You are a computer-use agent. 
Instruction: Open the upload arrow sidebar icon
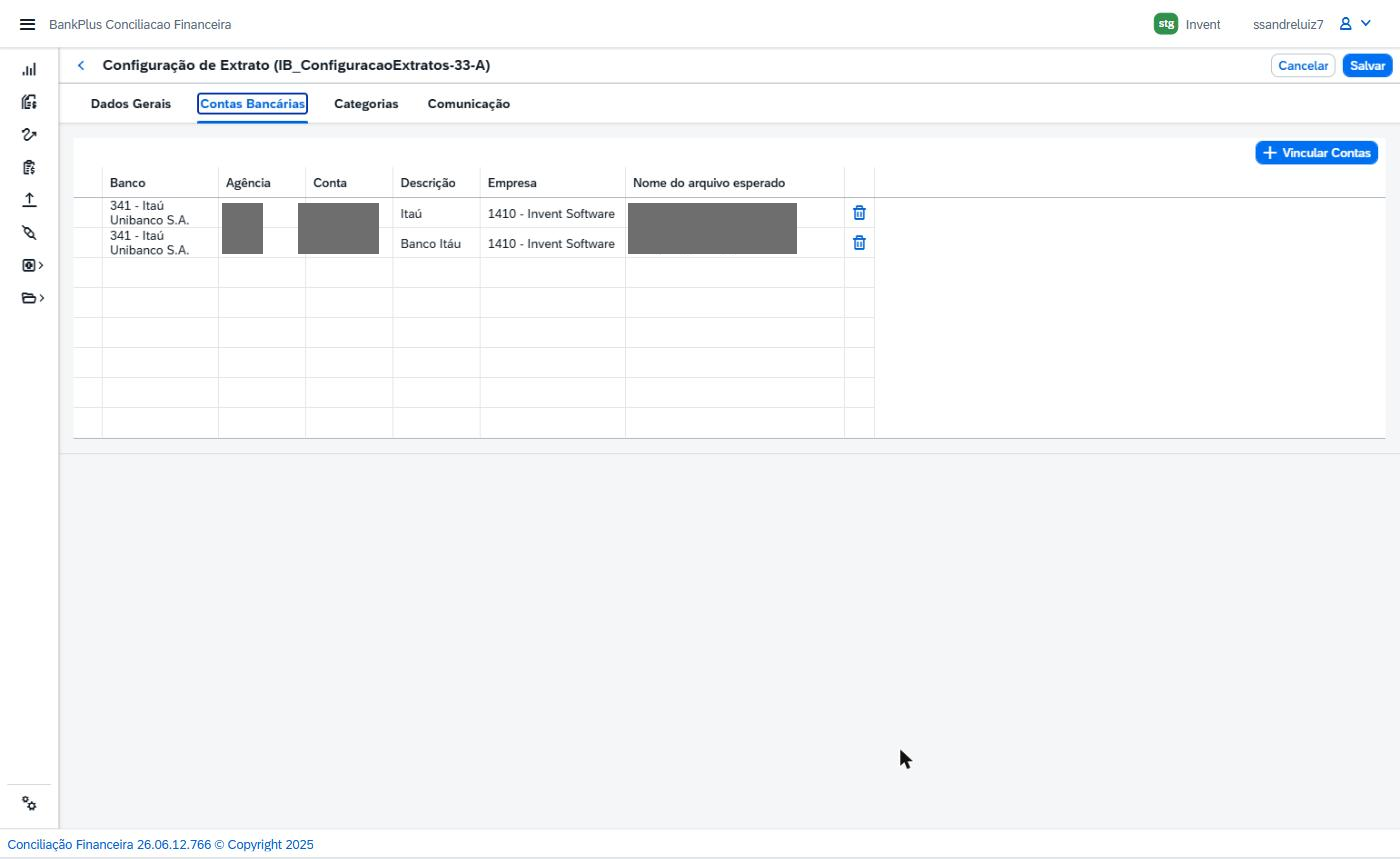[29, 200]
